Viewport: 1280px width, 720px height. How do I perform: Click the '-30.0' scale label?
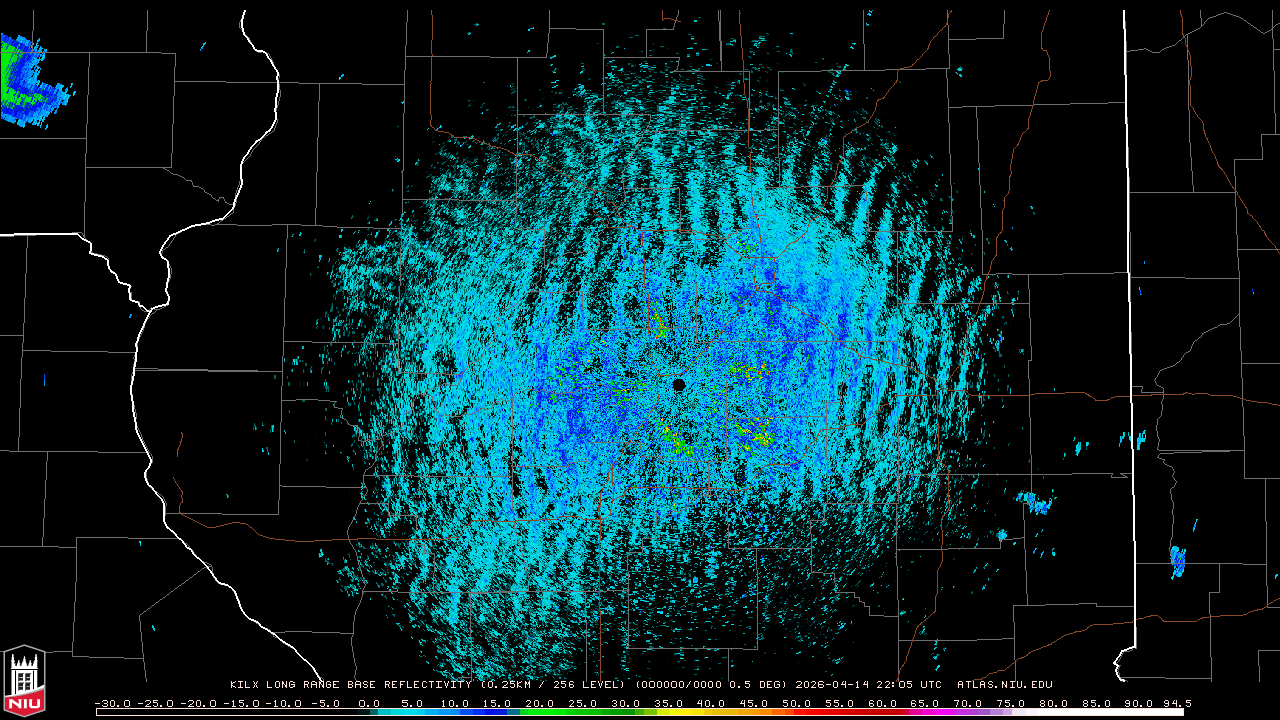[112, 703]
